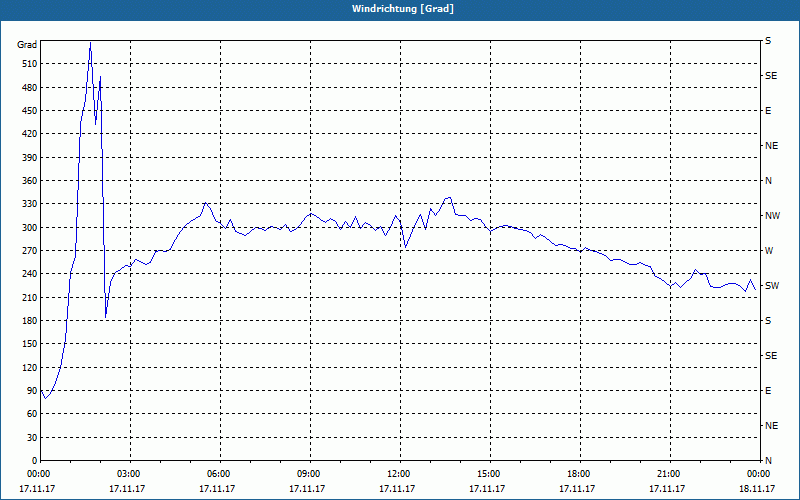800x500 pixels.
Task: Click the 17.11.17 date under 06:00
Action: 217,488
